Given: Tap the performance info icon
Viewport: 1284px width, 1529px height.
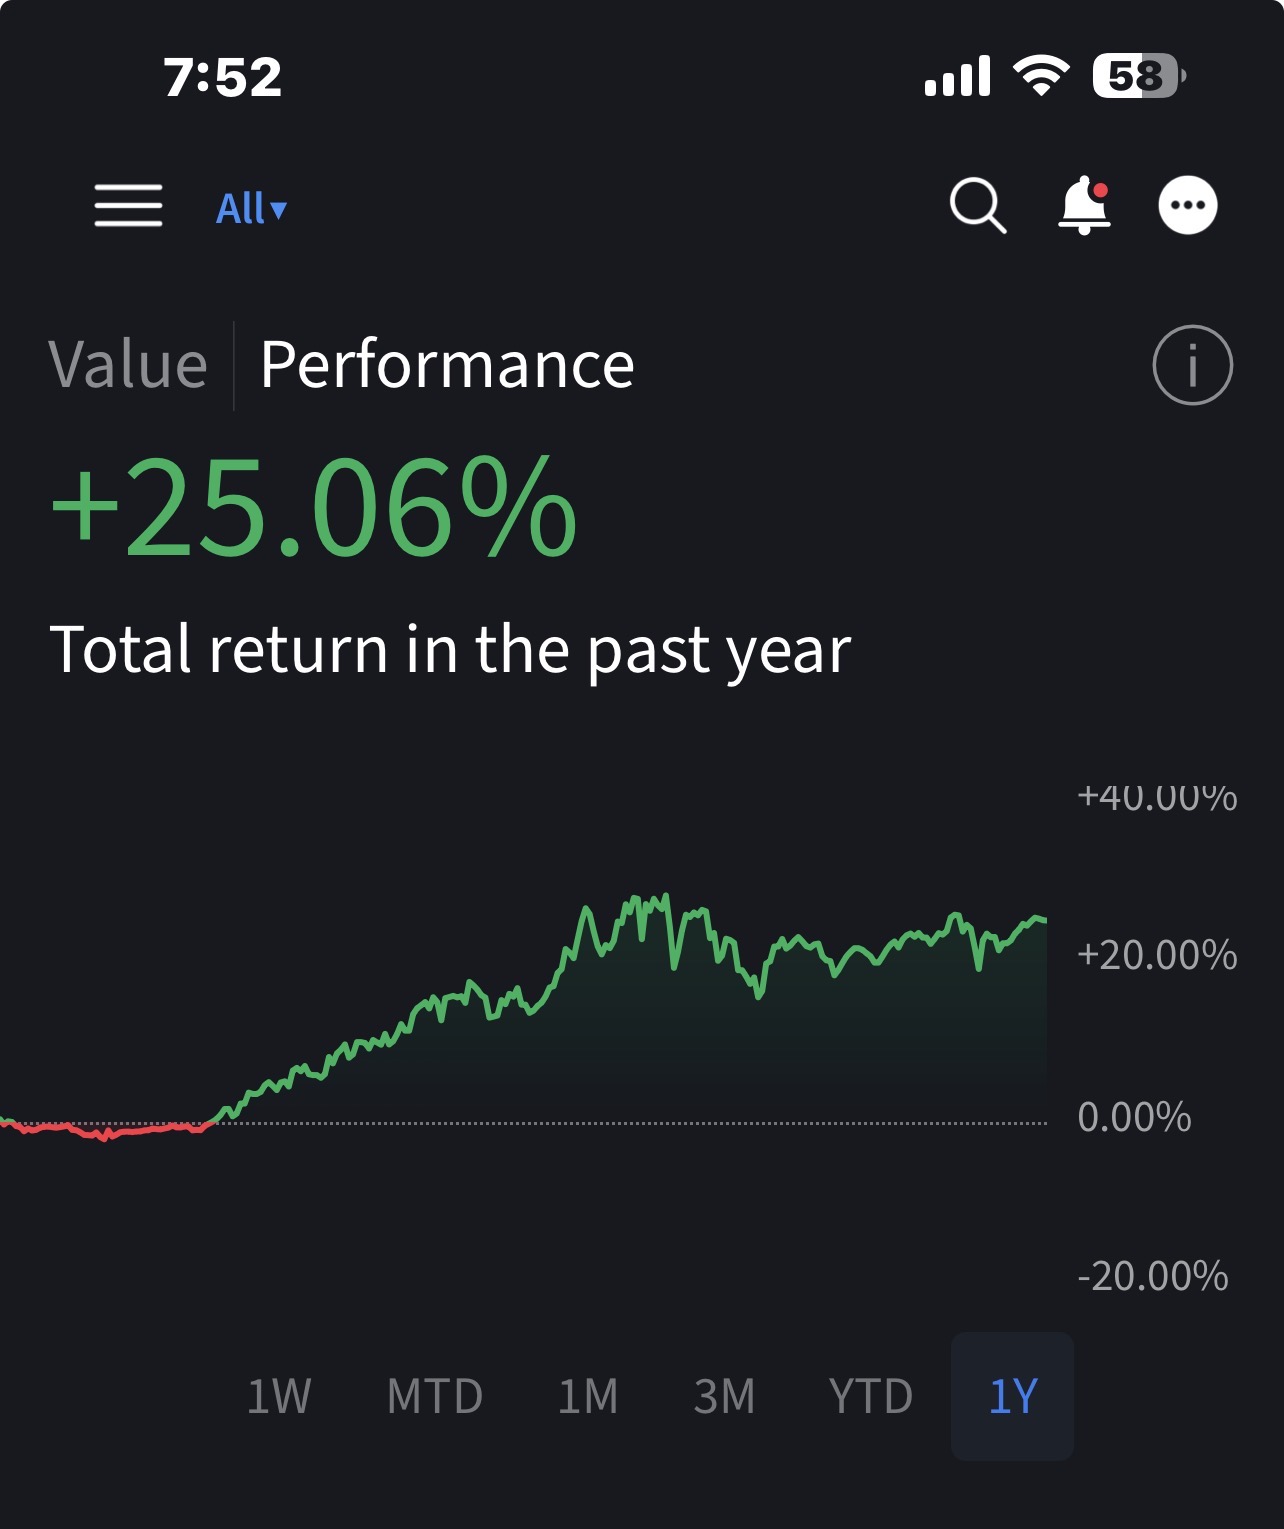Looking at the screenshot, I should click(x=1192, y=365).
